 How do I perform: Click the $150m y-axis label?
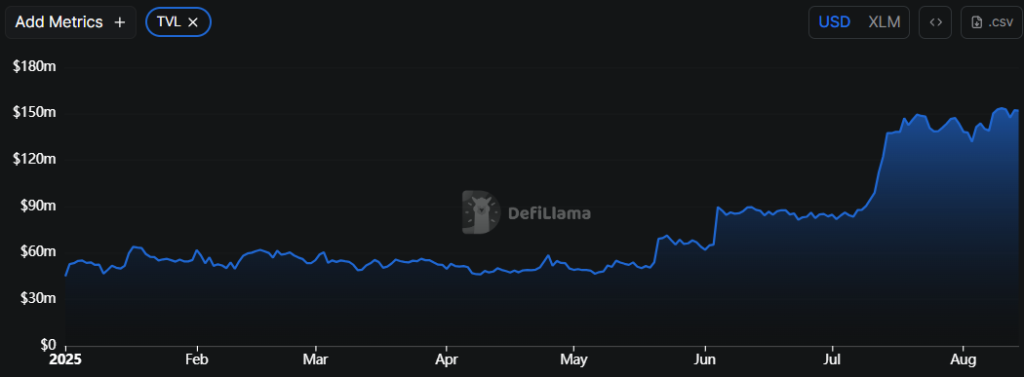click(35, 113)
